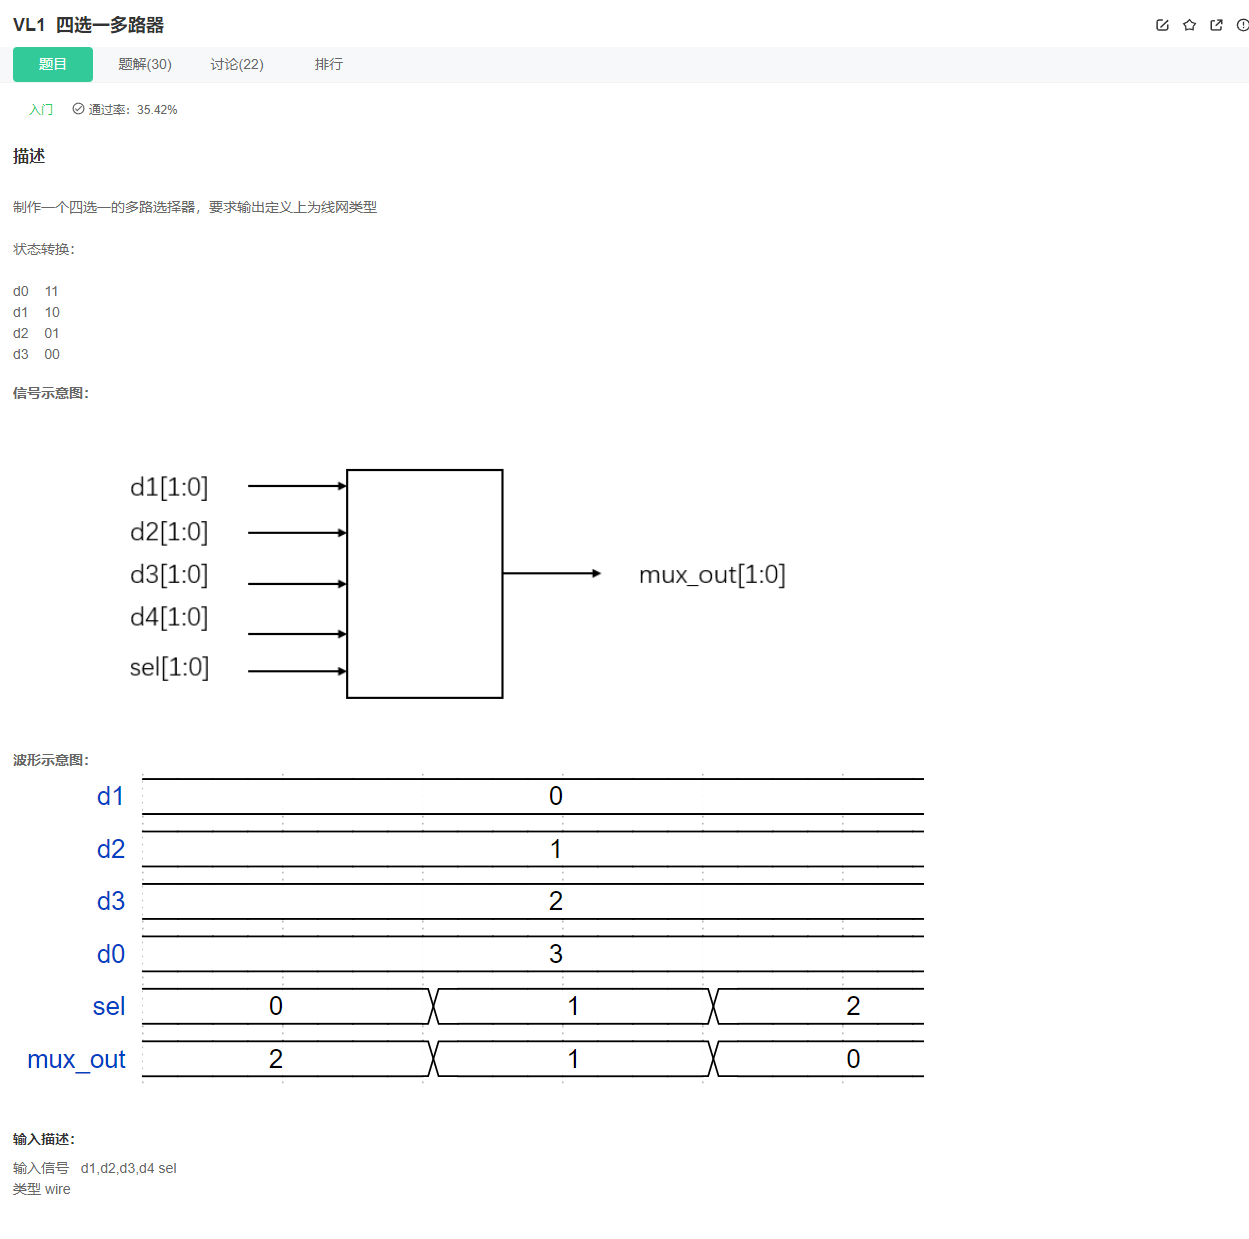
Task: Switch to the 讨论(22) tab
Action: tap(237, 64)
